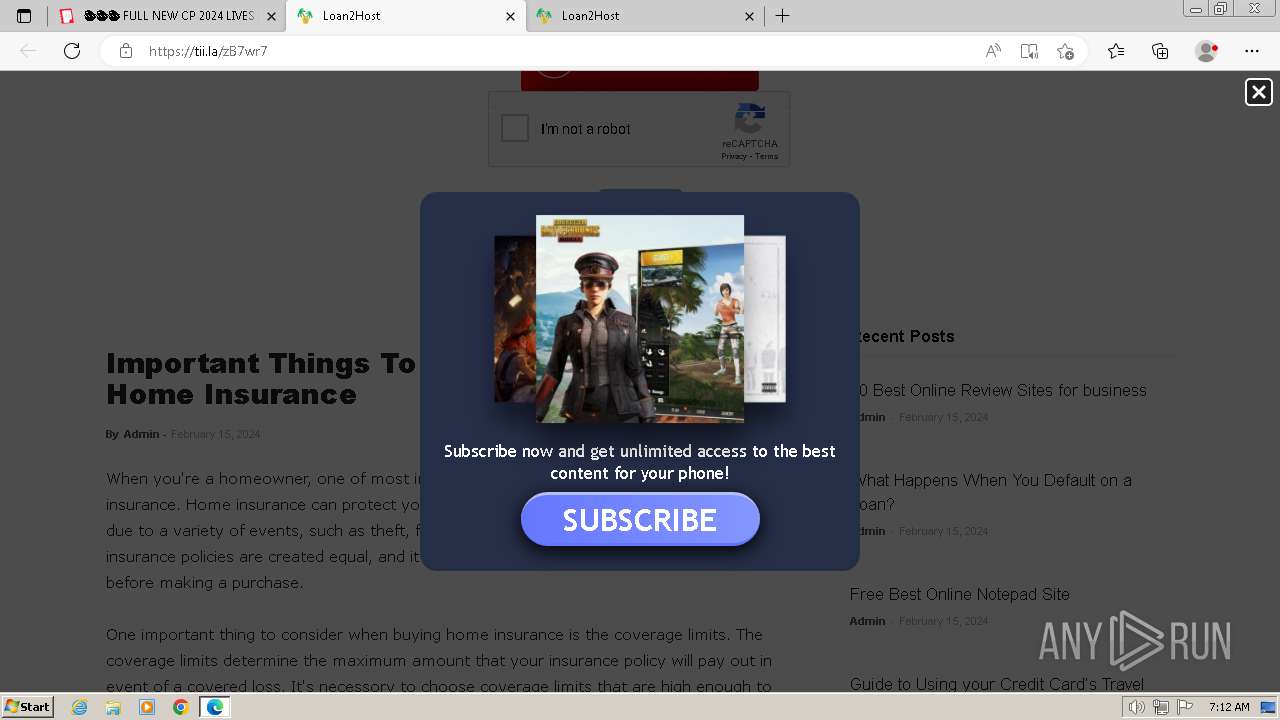Toggle Read aloud icon in address bar
Screen dimensions: 1280x720
[x=993, y=51]
